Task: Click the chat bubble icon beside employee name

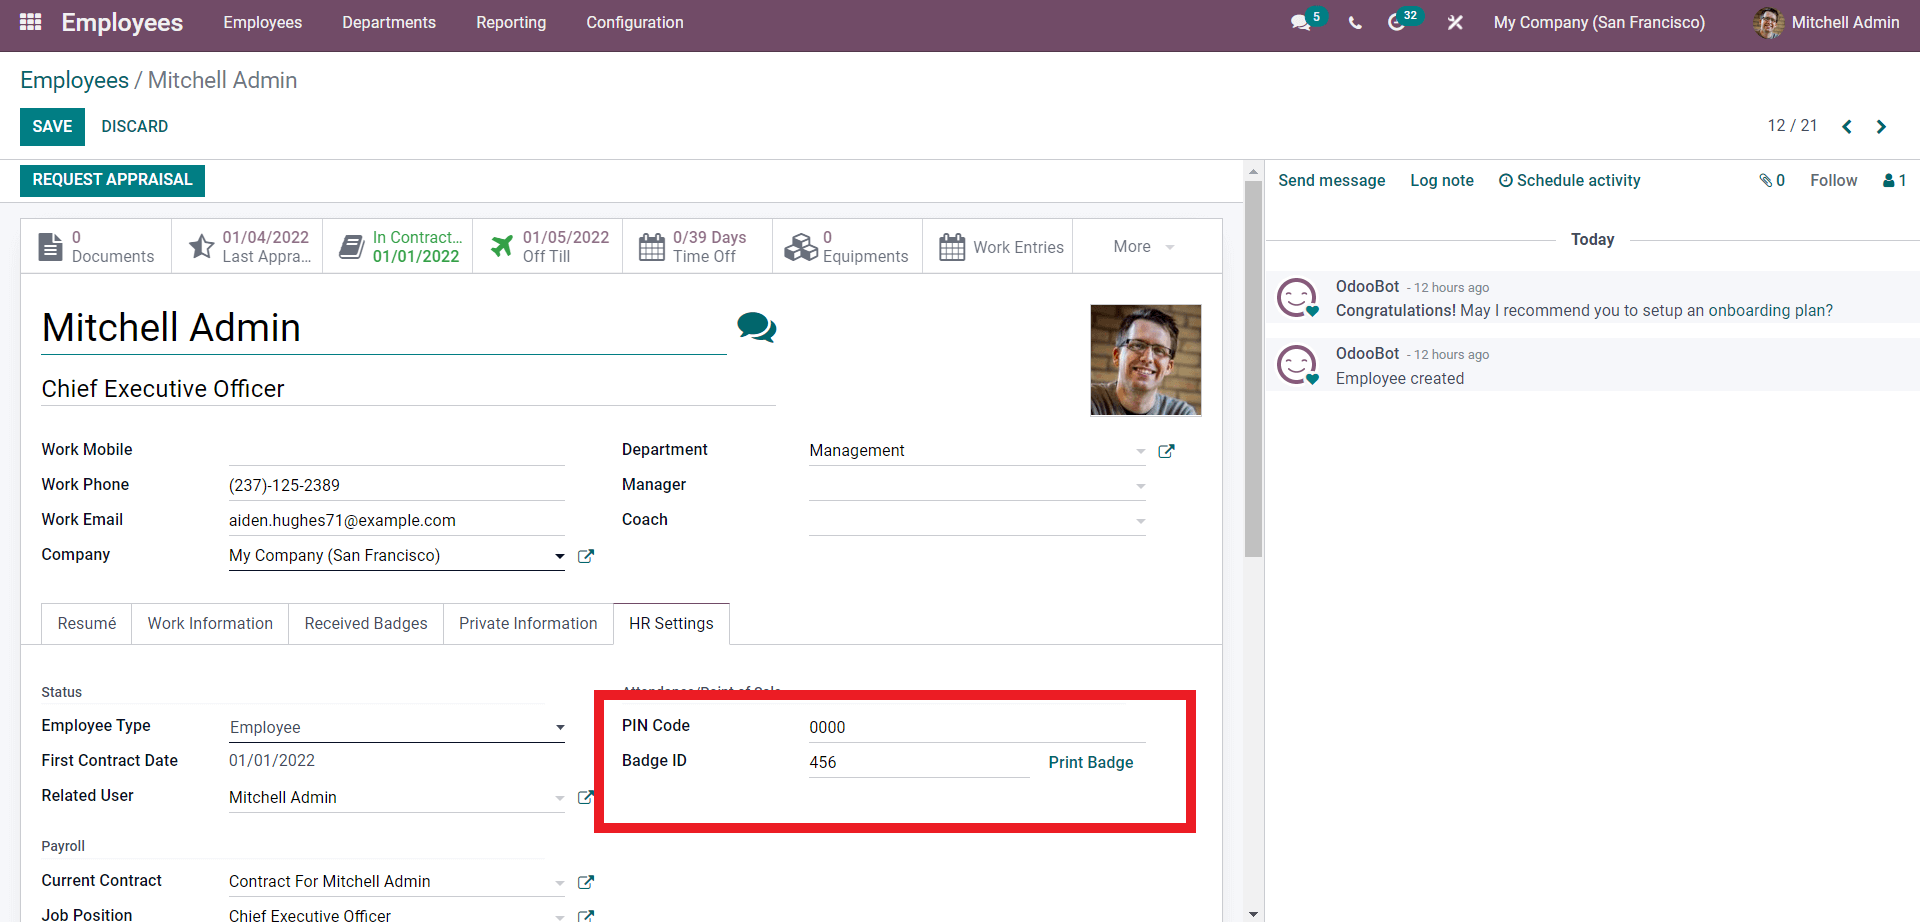Action: [x=756, y=327]
